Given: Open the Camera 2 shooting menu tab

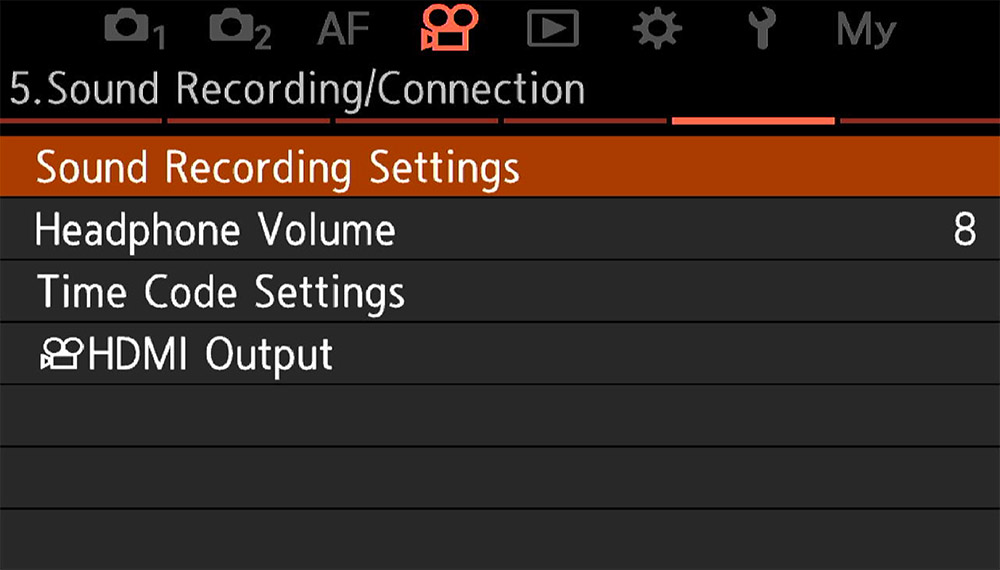Looking at the screenshot, I should (240, 29).
